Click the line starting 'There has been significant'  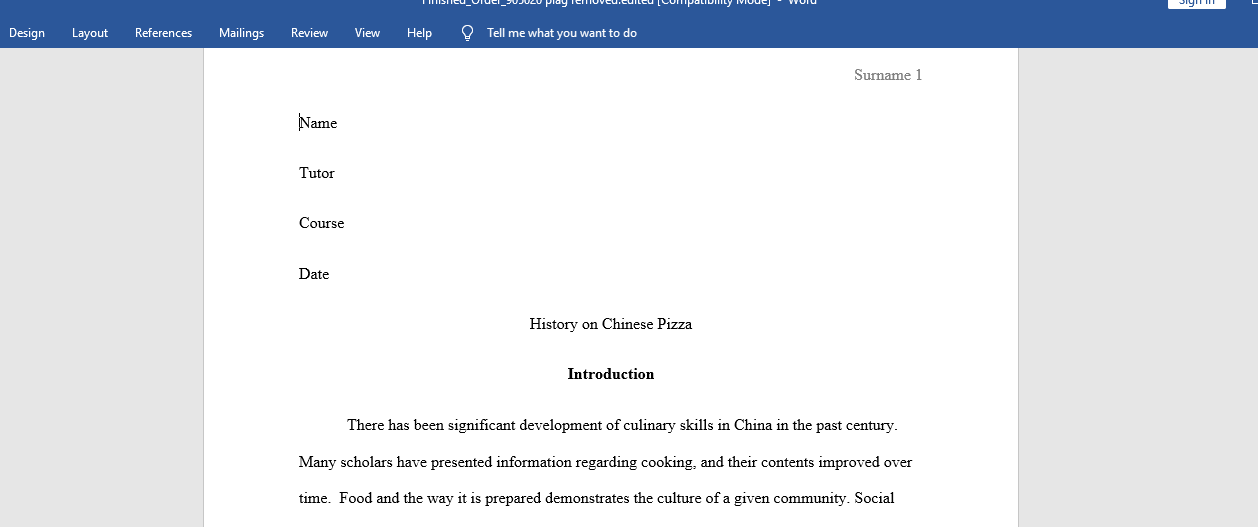tap(622, 425)
